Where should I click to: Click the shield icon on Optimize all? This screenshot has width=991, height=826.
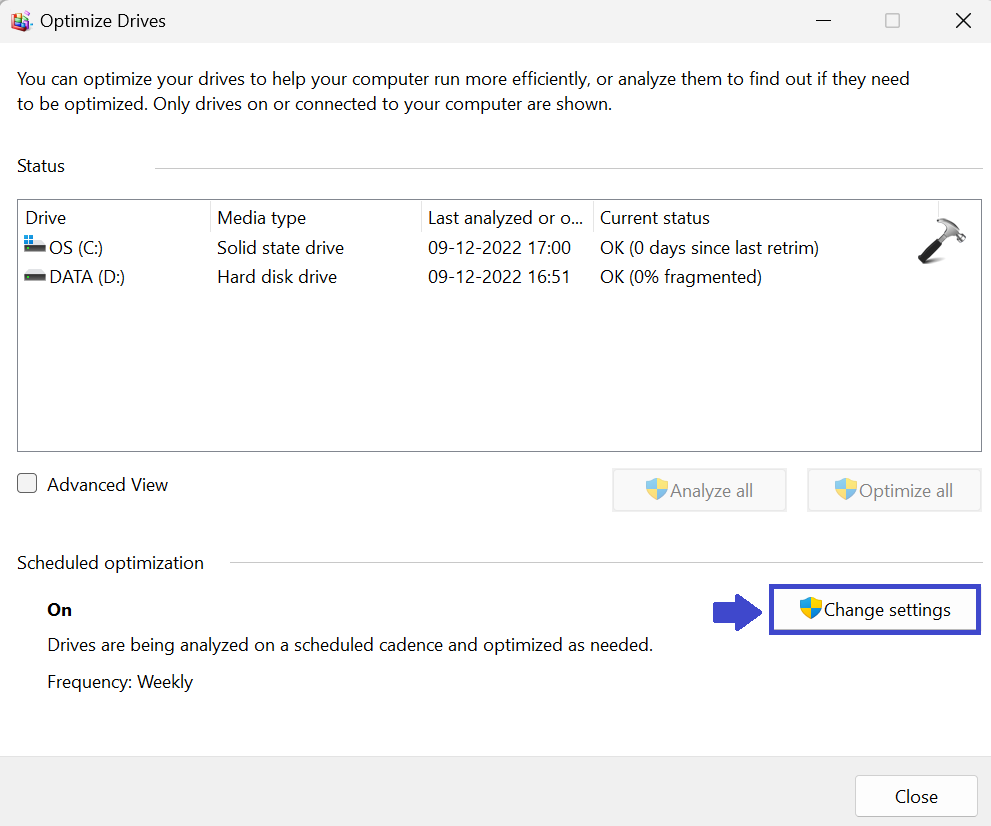point(846,489)
